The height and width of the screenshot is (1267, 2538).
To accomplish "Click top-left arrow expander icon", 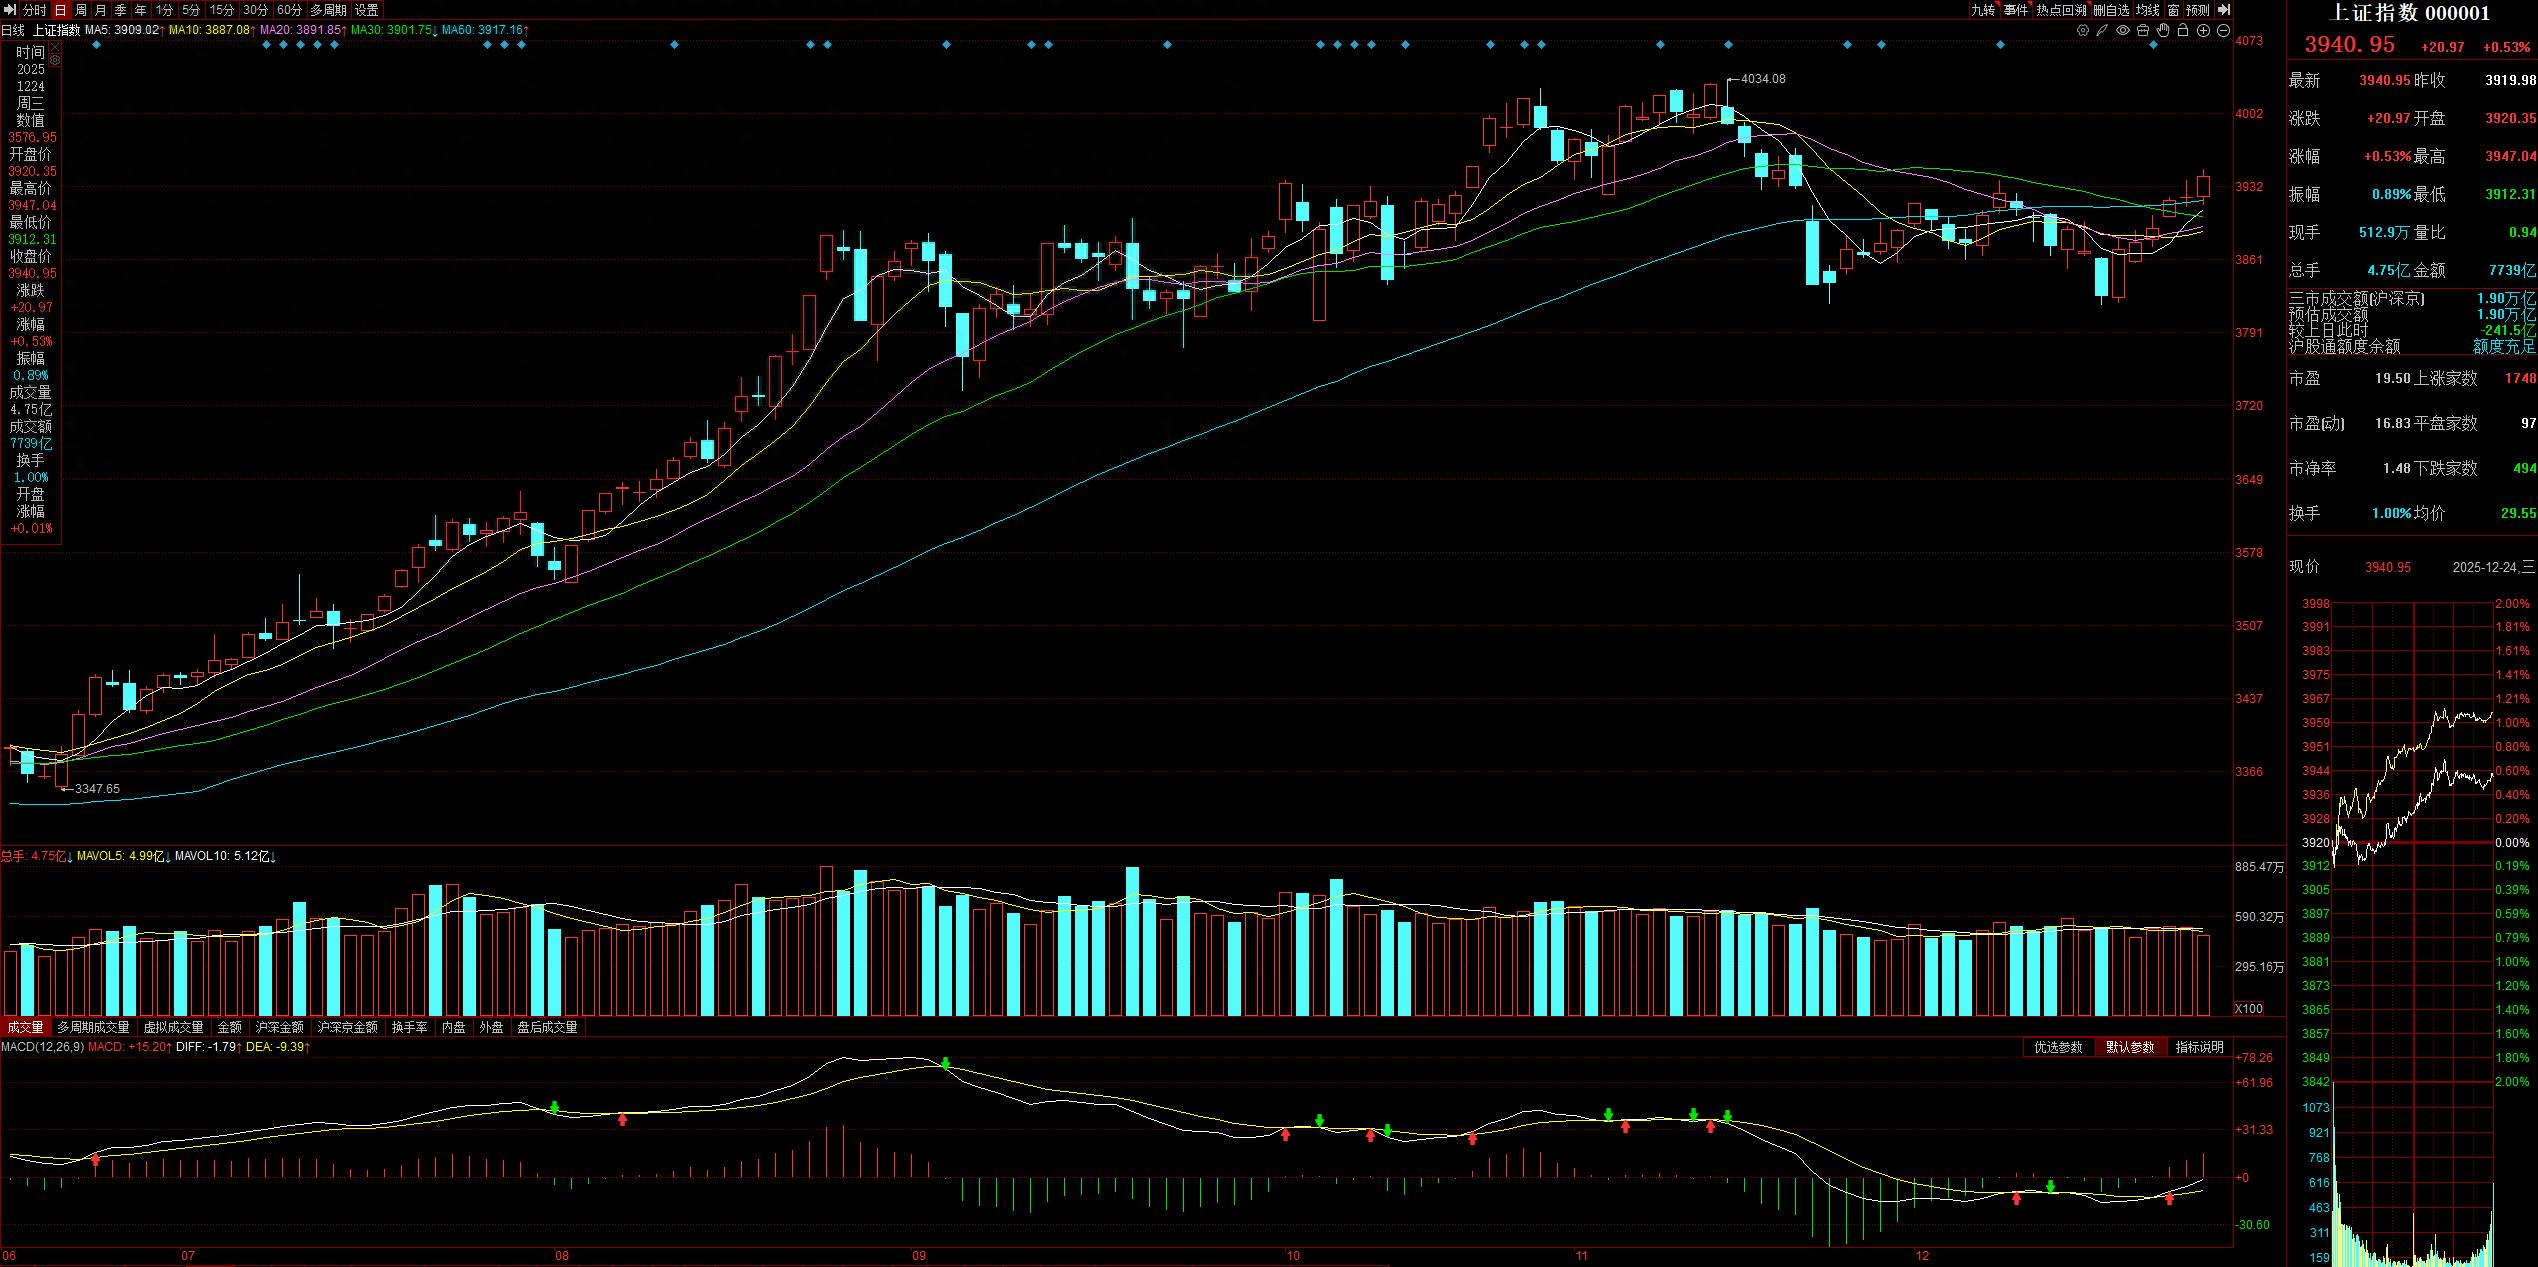I will [x=9, y=10].
